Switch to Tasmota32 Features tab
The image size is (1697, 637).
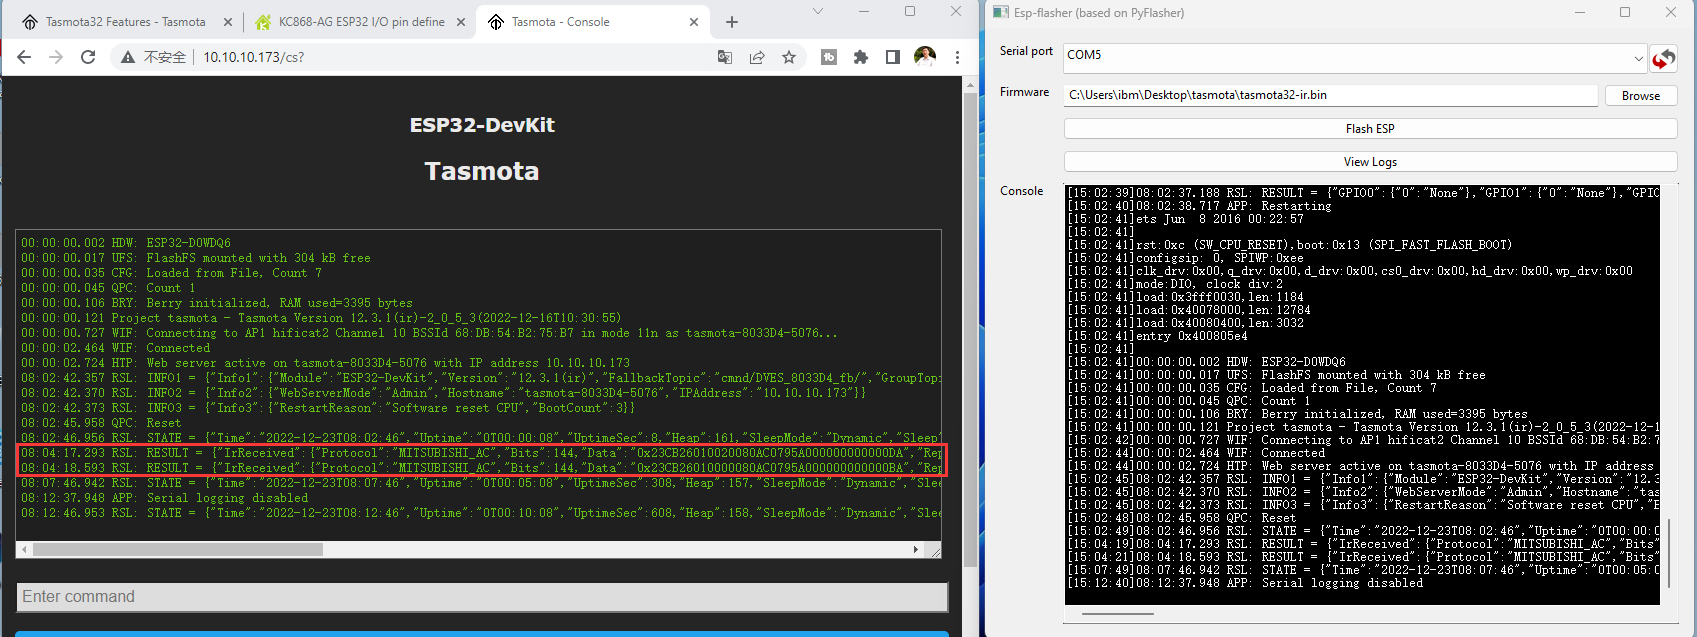[125, 22]
